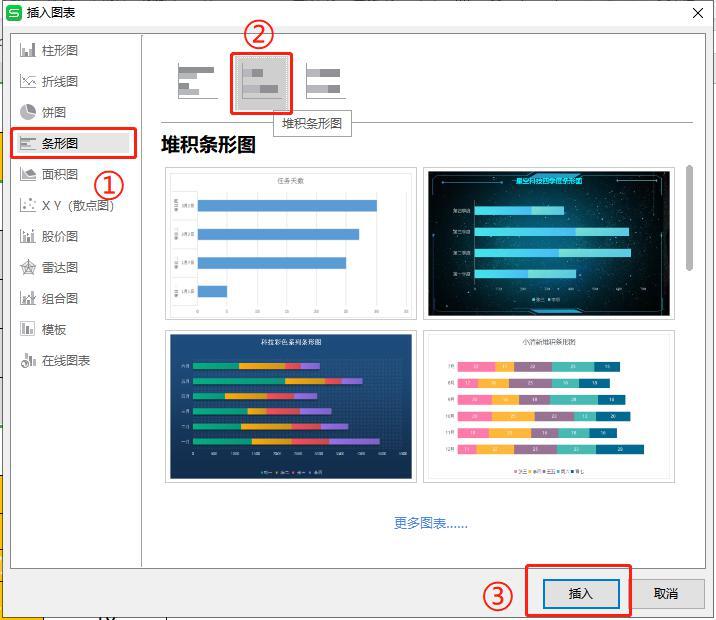The image size is (716, 620).
Task: Choose the pastel multi-color stacked bar template
Action: 549,406
